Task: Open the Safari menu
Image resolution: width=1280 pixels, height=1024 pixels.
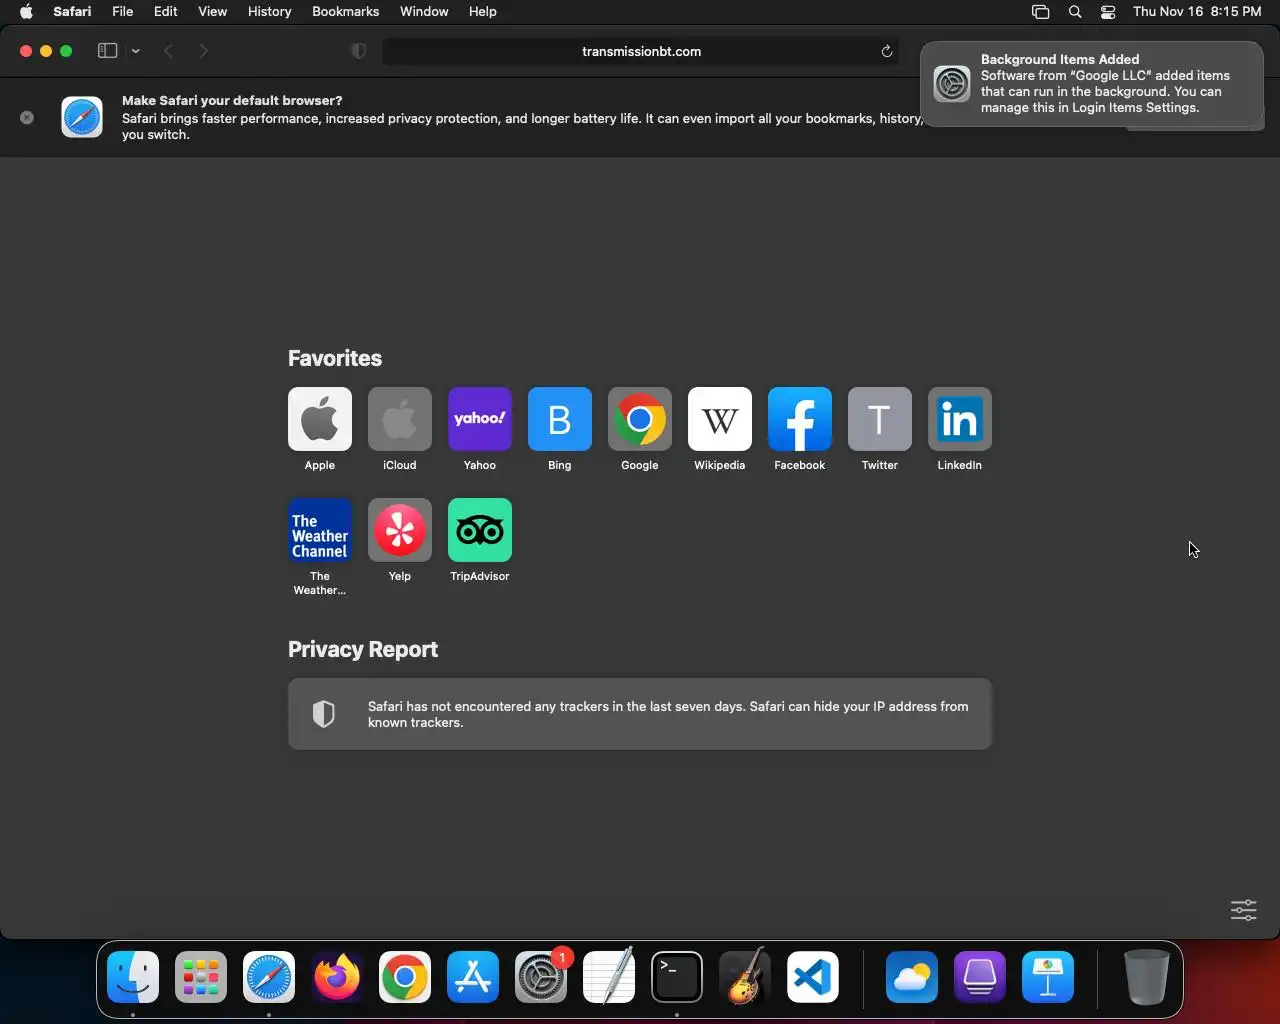Action: click(x=72, y=11)
